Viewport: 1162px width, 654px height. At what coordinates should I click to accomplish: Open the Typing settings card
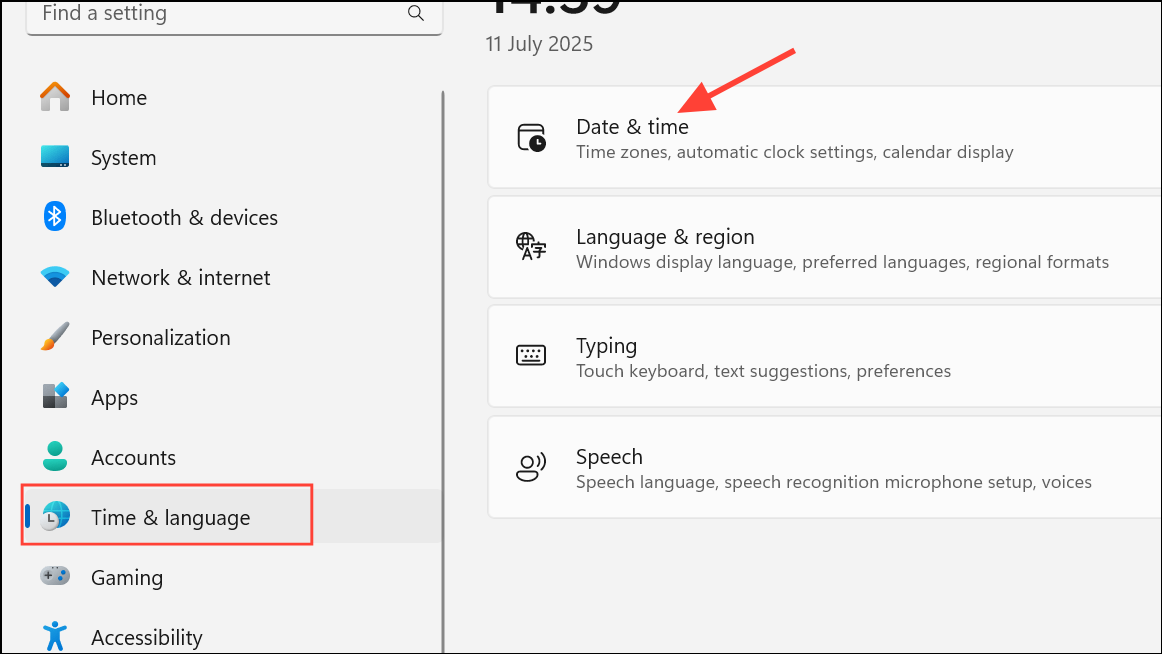pyautogui.click(x=824, y=356)
